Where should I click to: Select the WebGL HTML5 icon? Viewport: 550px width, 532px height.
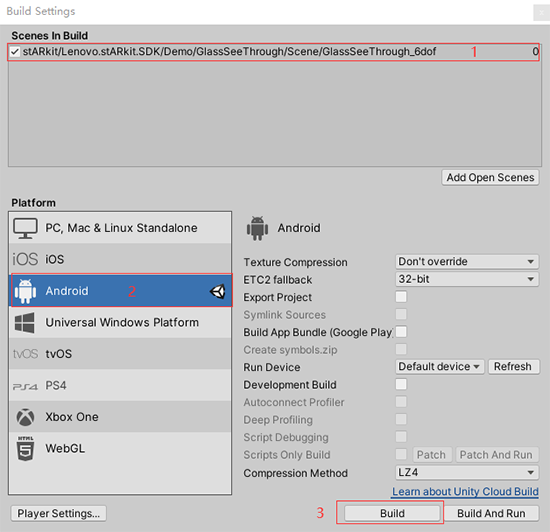[26, 449]
